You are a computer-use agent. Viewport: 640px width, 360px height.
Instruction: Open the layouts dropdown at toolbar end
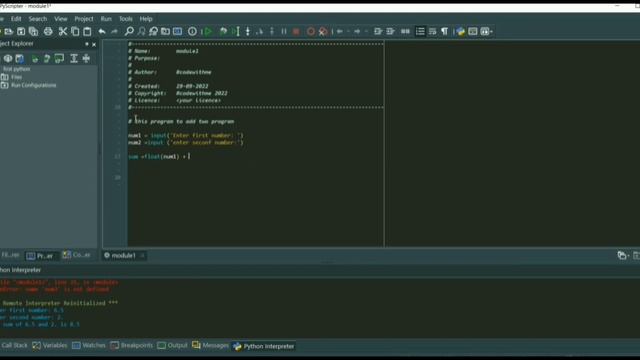tap(487, 31)
